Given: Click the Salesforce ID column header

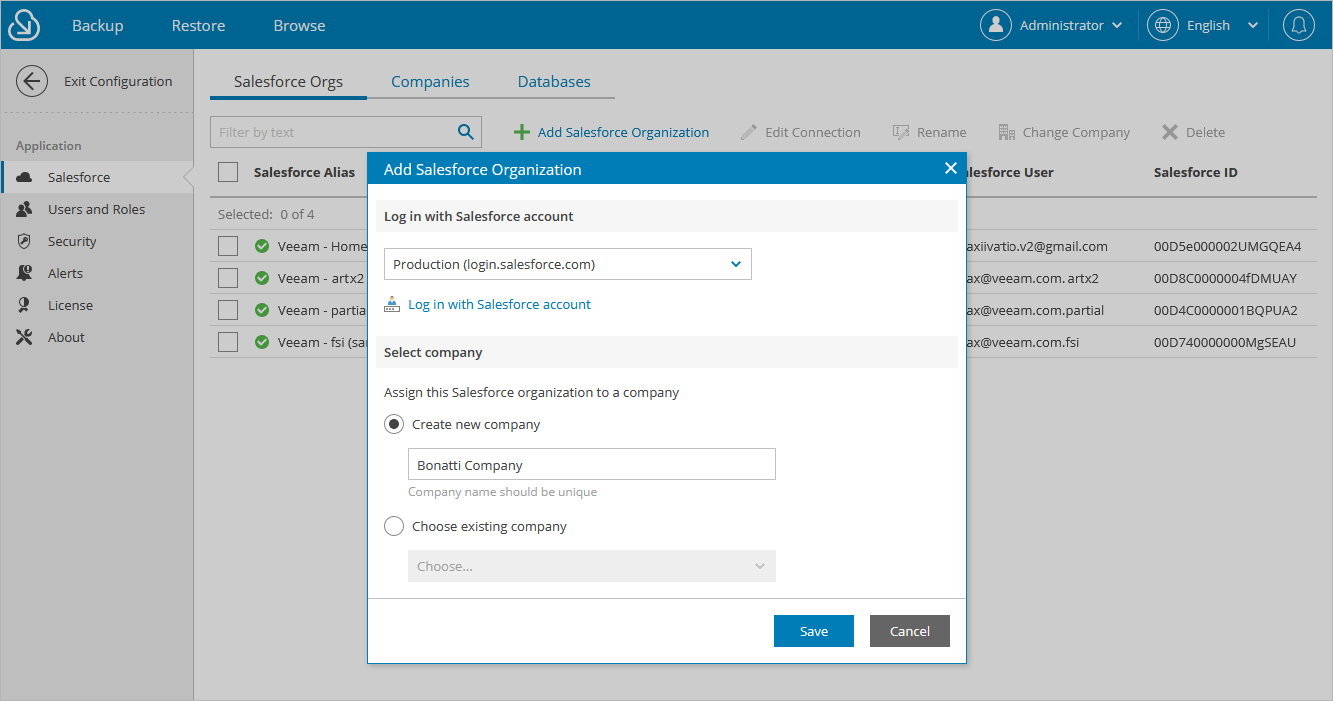Looking at the screenshot, I should 1195,172.
